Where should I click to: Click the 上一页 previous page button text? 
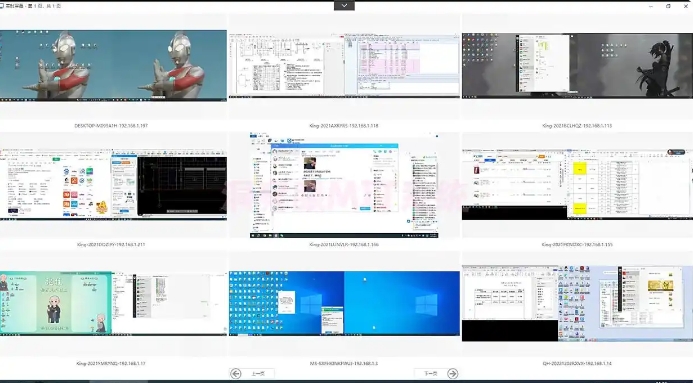tap(258, 374)
